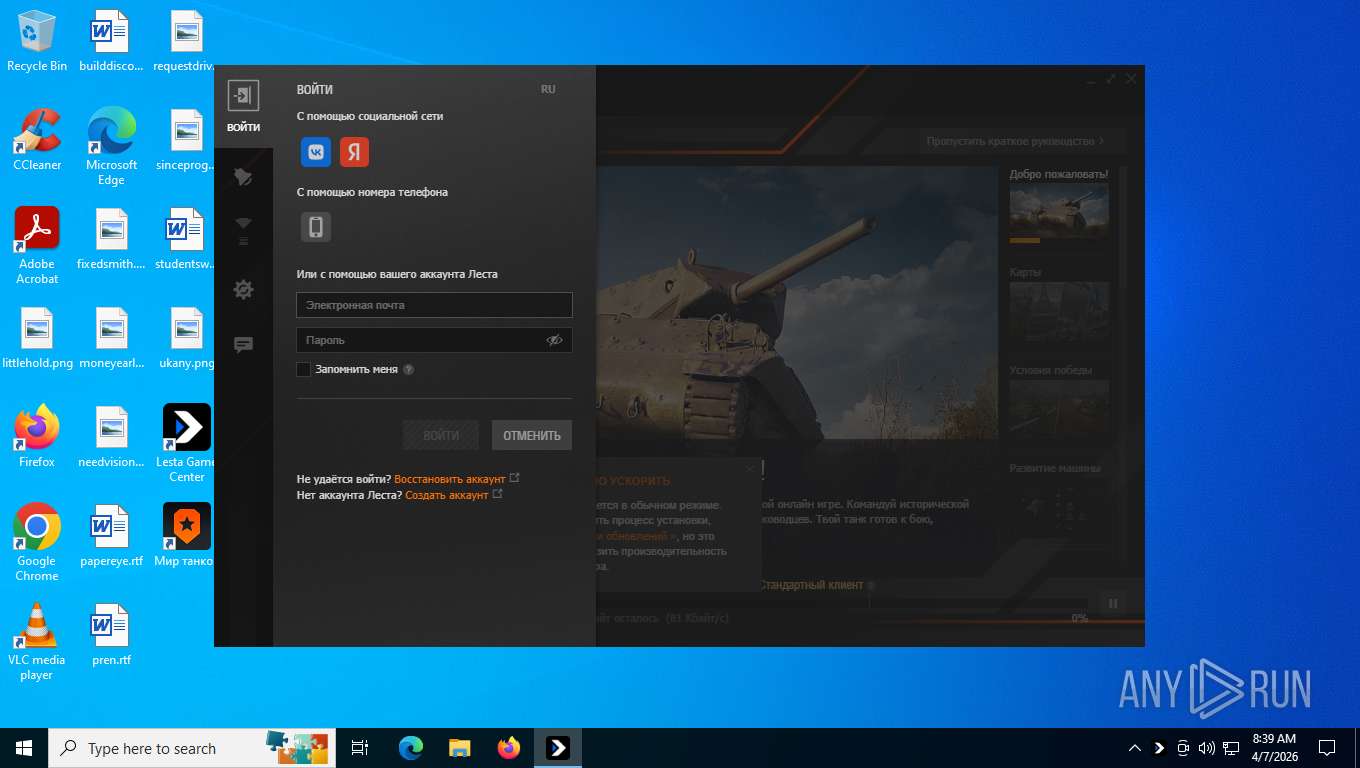This screenshot has width=1360, height=768.
Task: Open settings gear in Lesta sidebar
Action: click(243, 289)
